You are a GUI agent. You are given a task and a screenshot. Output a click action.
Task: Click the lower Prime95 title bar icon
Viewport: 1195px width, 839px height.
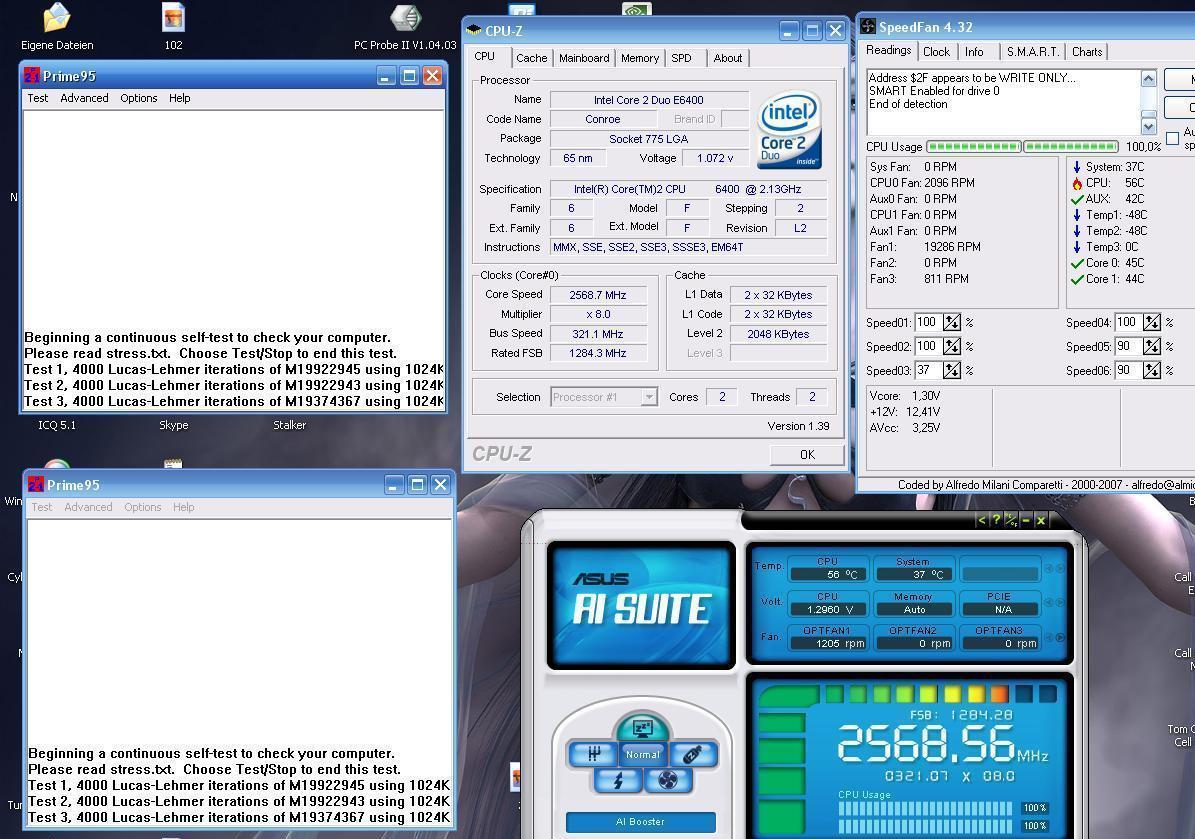point(36,485)
